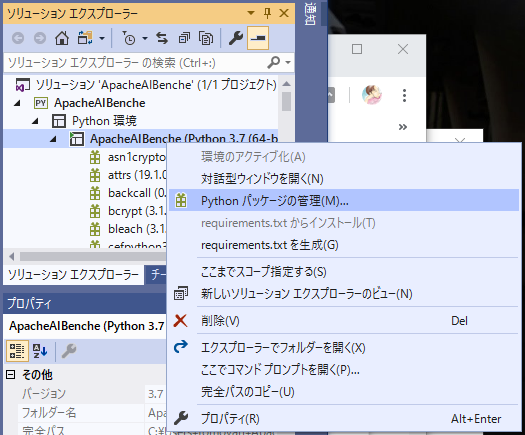Click the Forward navigation arrow in Solution Explorer
This screenshot has width=525, height=435.
click(40, 38)
